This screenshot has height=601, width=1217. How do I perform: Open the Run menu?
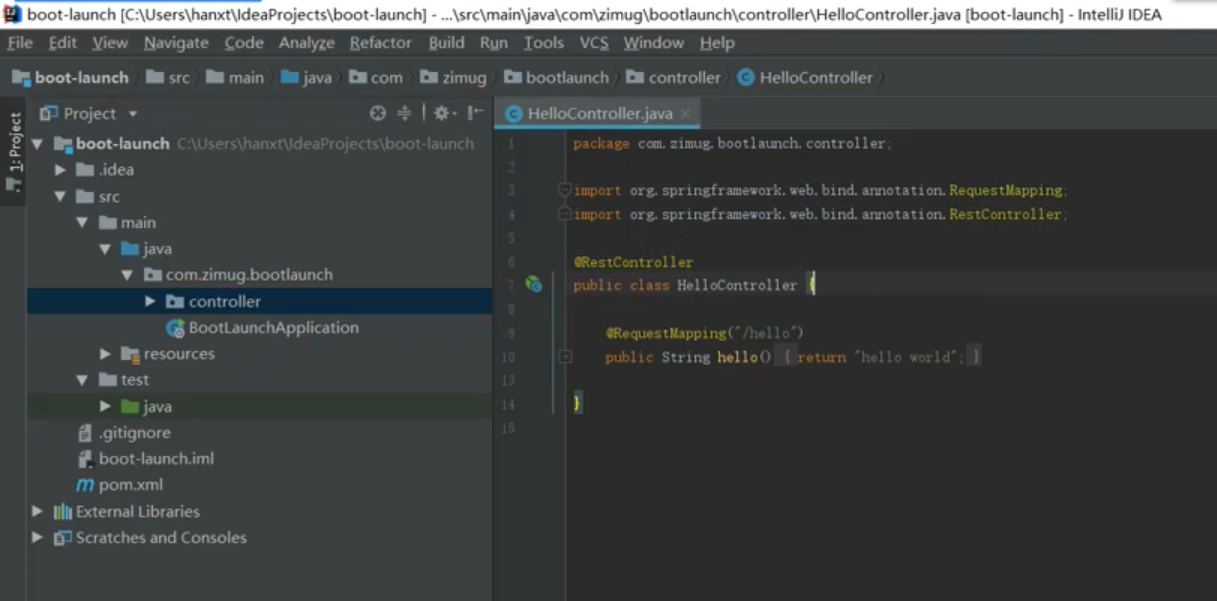tap(494, 43)
